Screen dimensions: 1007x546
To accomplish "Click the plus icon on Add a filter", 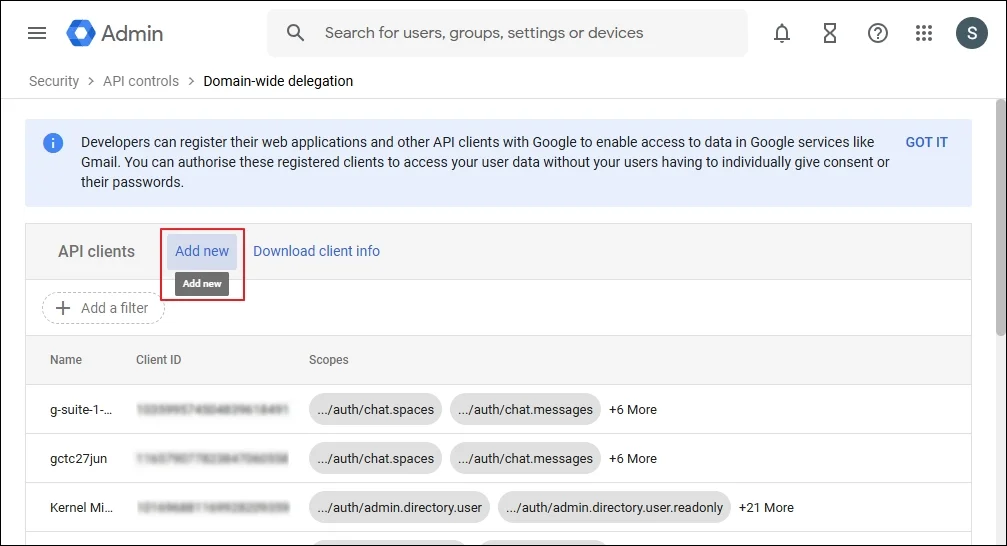I will pos(63,308).
